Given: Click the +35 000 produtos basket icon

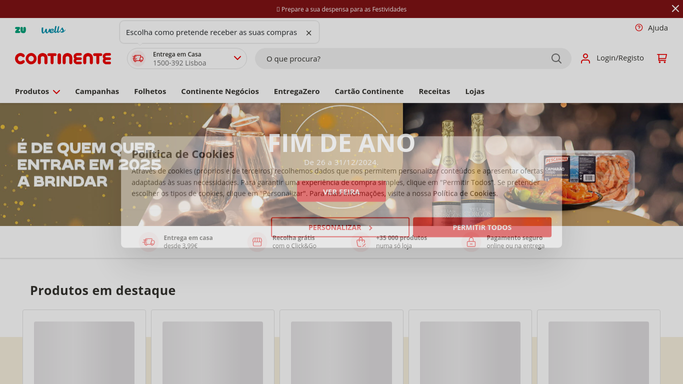Looking at the screenshot, I should [x=361, y=242].
